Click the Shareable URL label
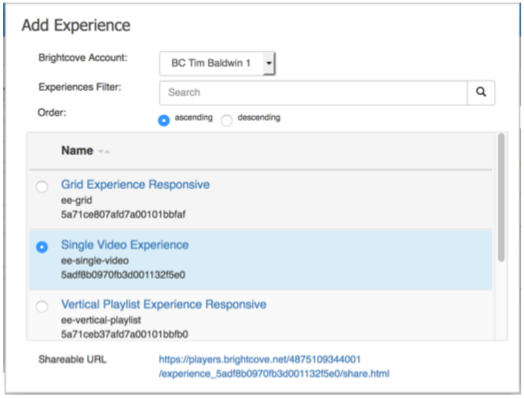This screenshot has height=398, width=524. click(x=72, y=360)
